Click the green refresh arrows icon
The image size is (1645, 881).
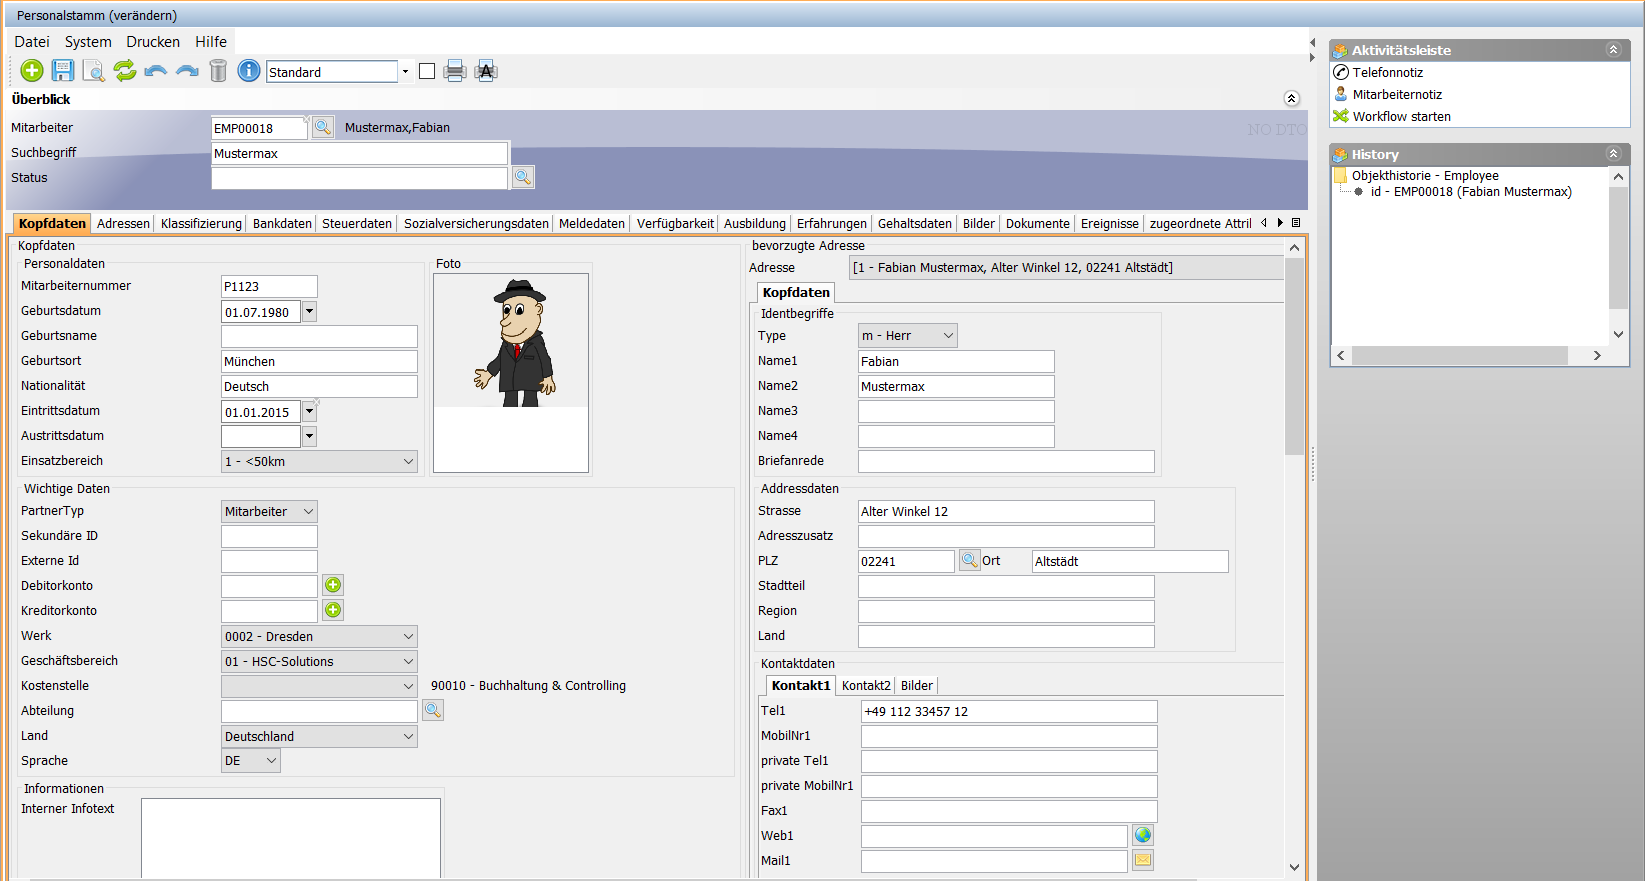click(x=125, y=71)
